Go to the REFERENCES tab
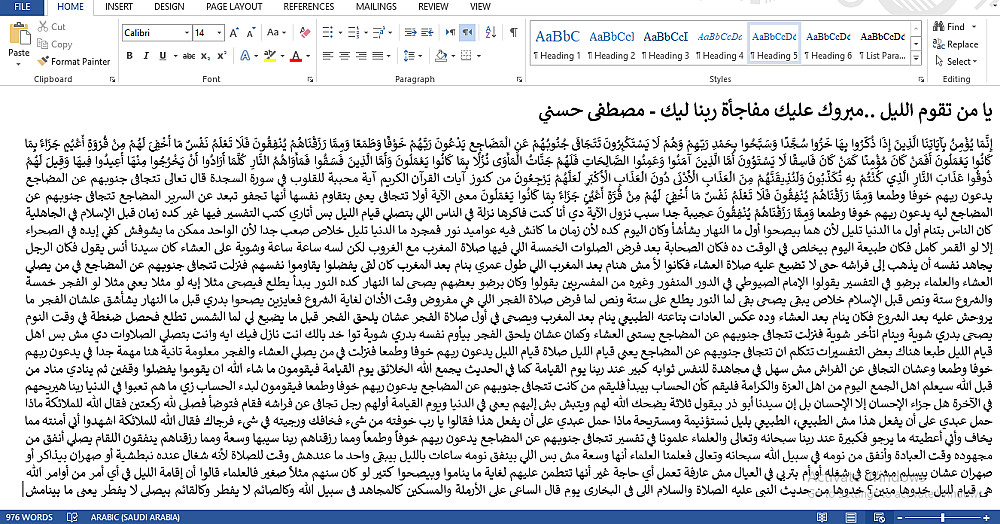Image resolution: width=1000 pixels, height=524 pixels. pyautogui.click(x=309, y=7)
